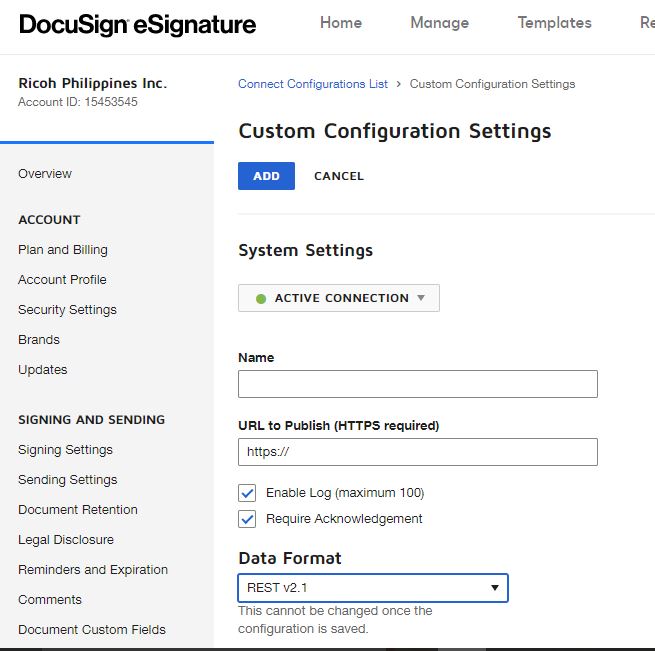The width and height of the screenshot is (655, 651).
Task: Go to Security Settings in sidebar
Action: click(67, 310)
